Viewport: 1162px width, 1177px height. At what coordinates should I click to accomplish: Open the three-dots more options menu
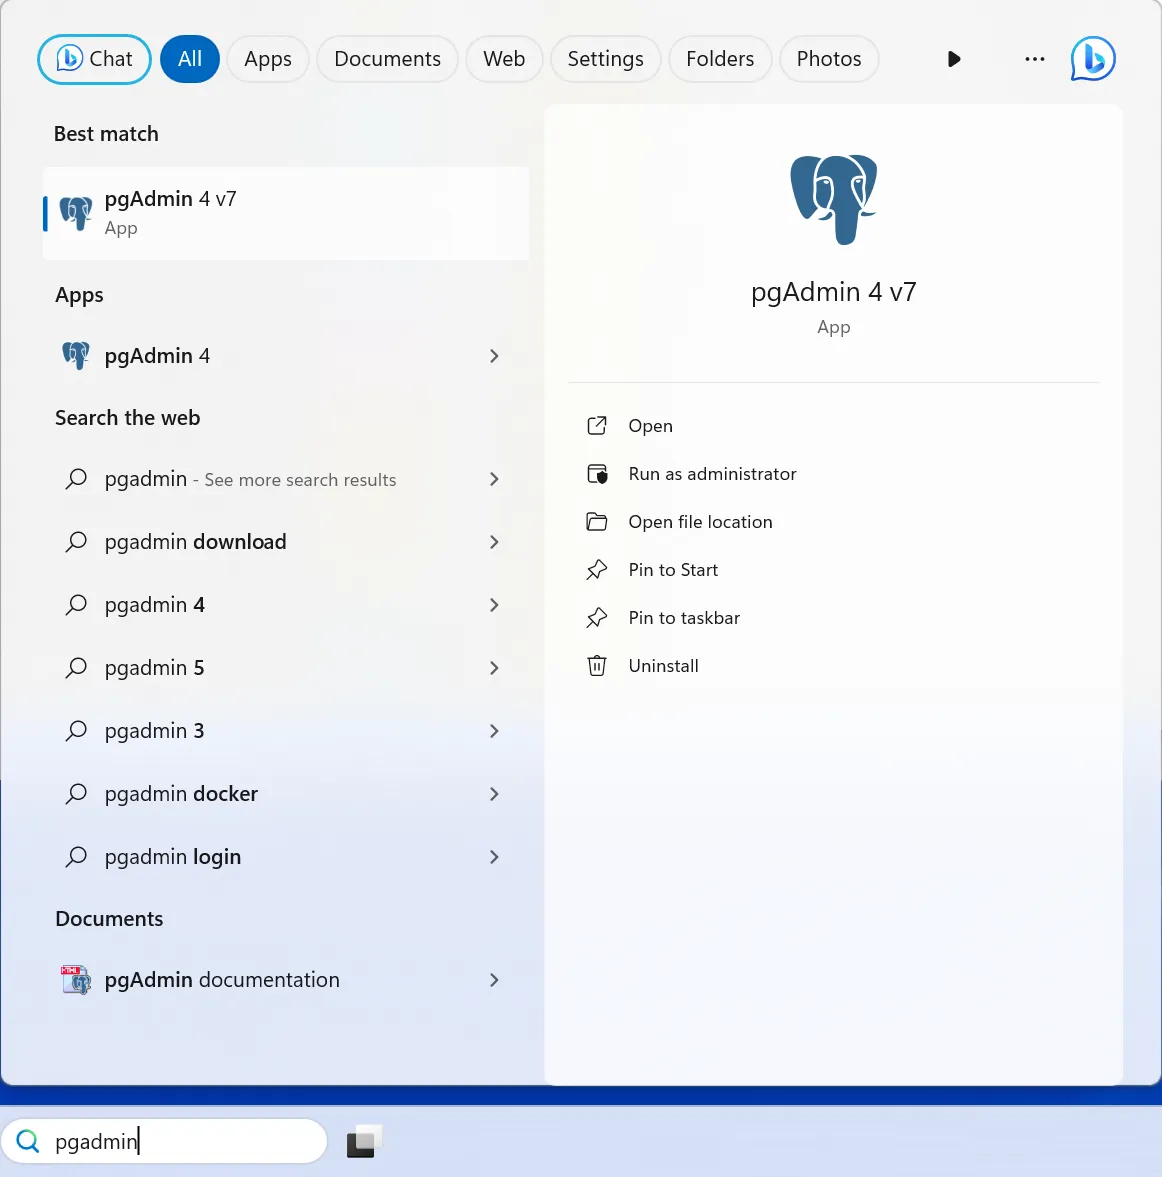[x=1034, y=59]
